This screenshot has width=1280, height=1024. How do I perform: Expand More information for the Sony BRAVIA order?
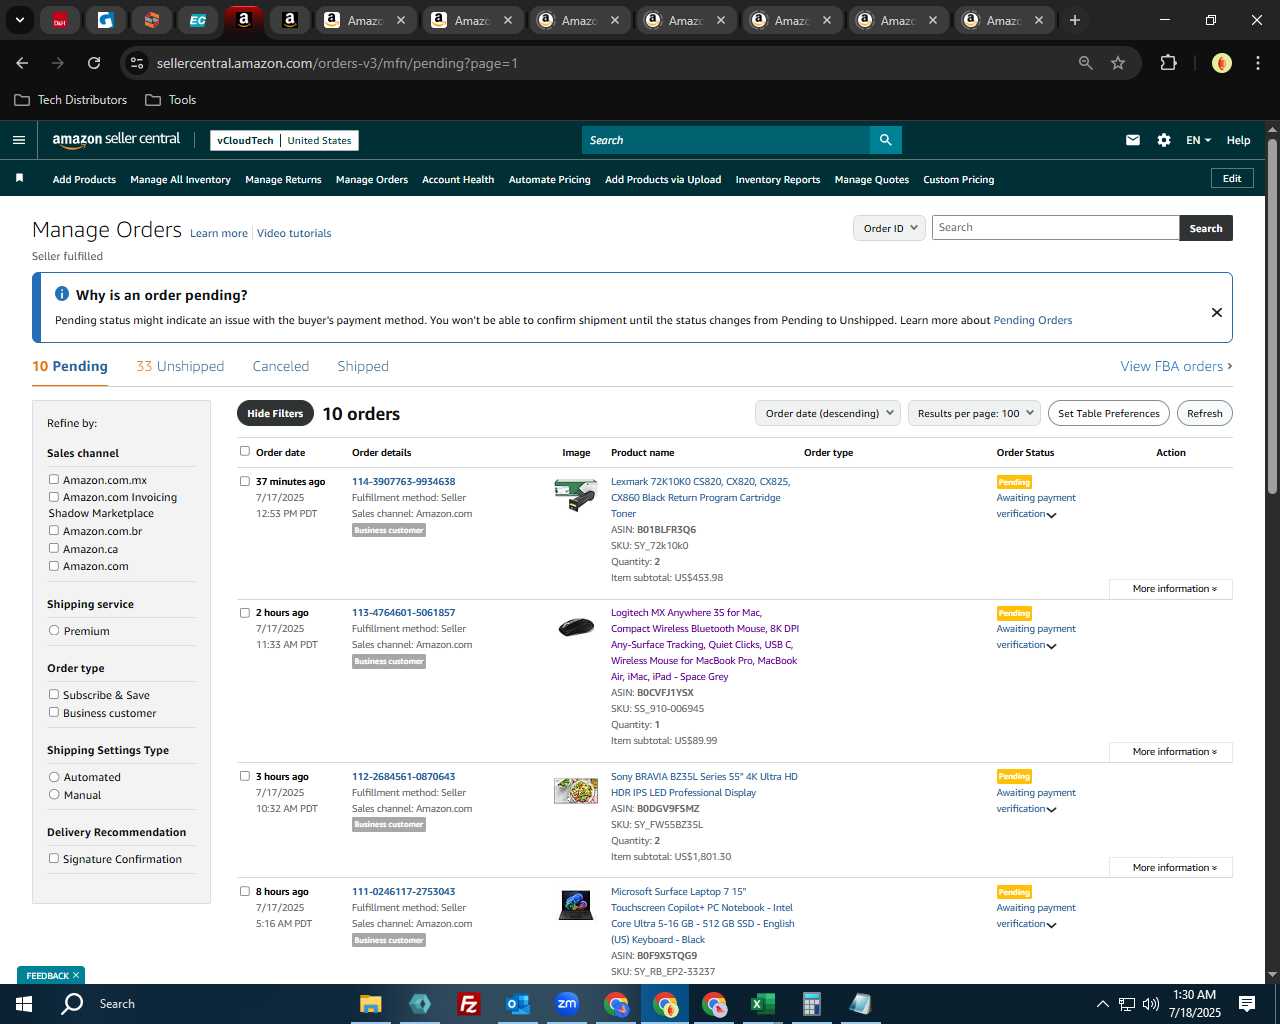click(1171, 868)
